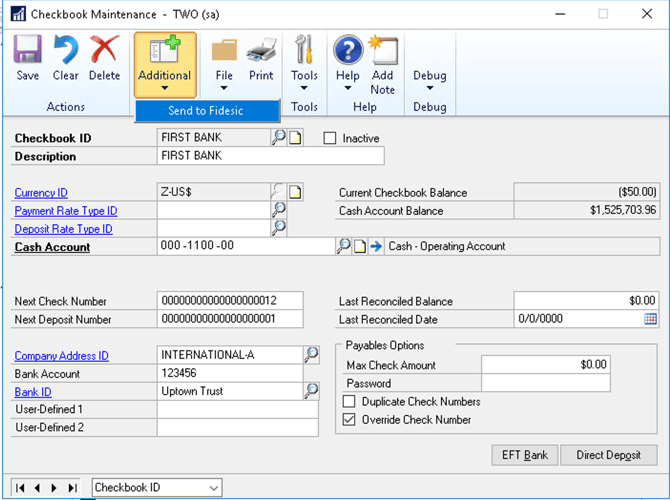
Task: Open Last Reconciled Date calendar icon
Action: point(650,319)
